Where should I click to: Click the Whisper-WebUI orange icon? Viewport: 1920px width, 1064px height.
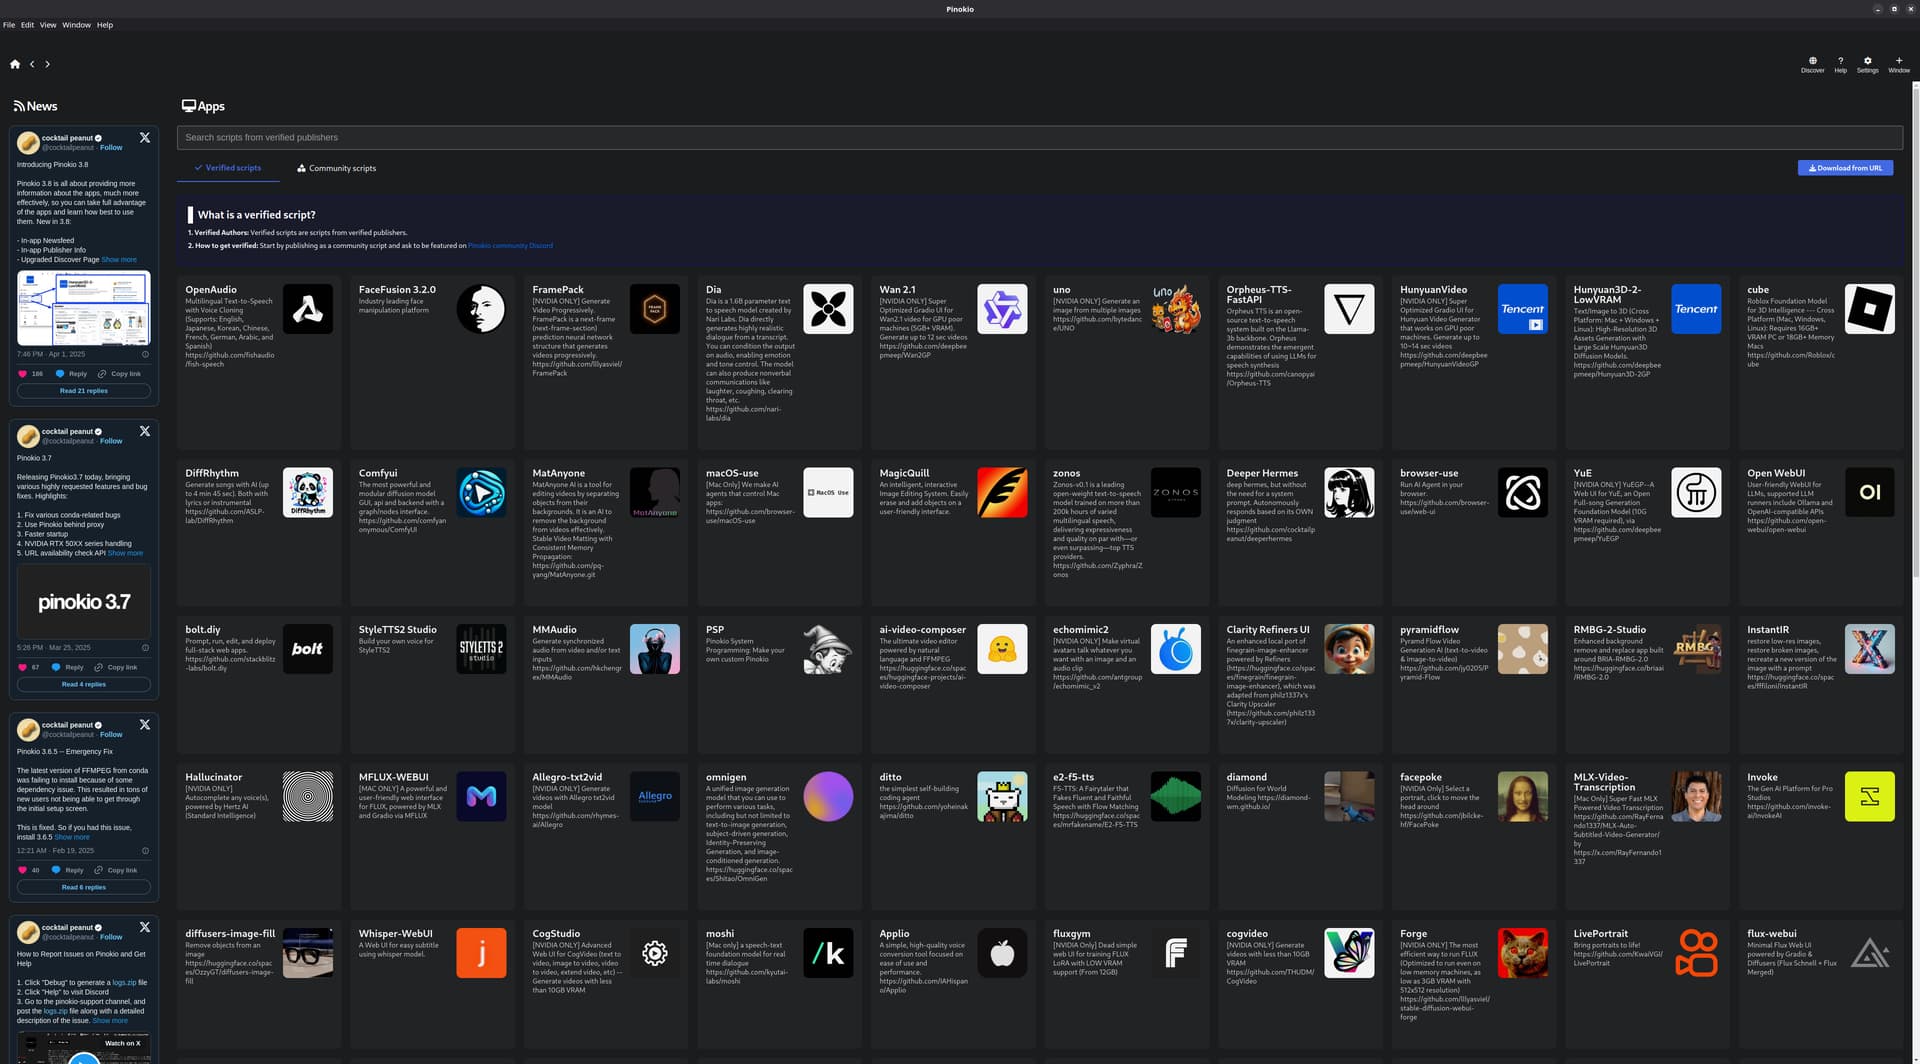pos(481,953)
